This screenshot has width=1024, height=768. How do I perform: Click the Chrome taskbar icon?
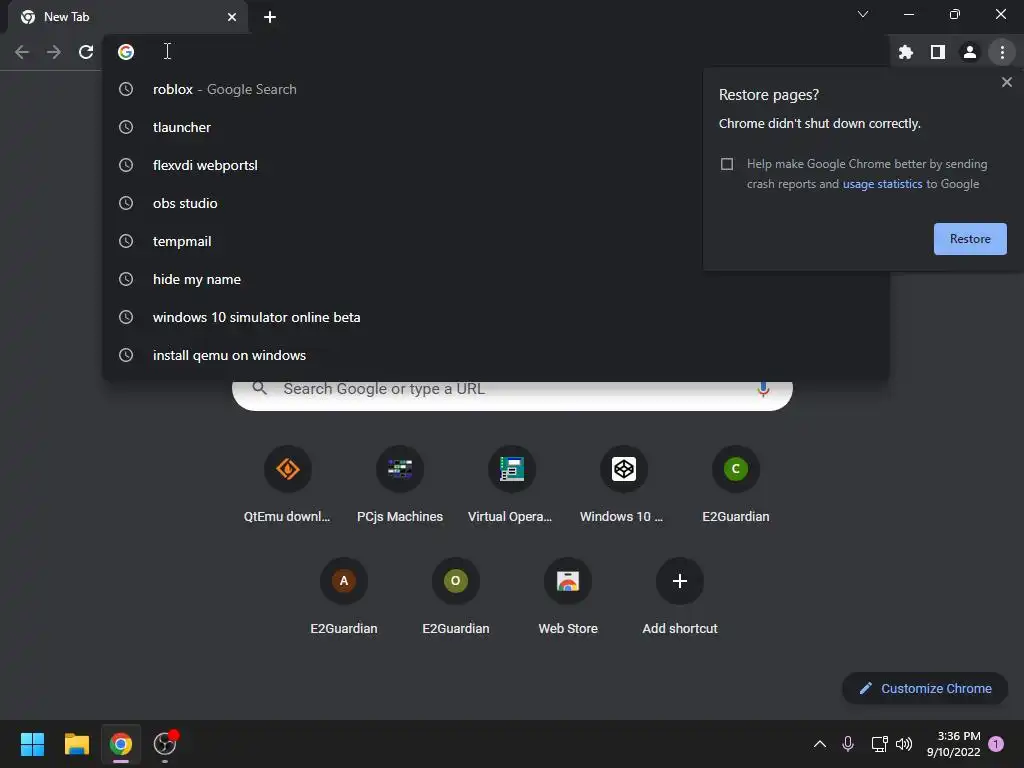pos(121,744)
